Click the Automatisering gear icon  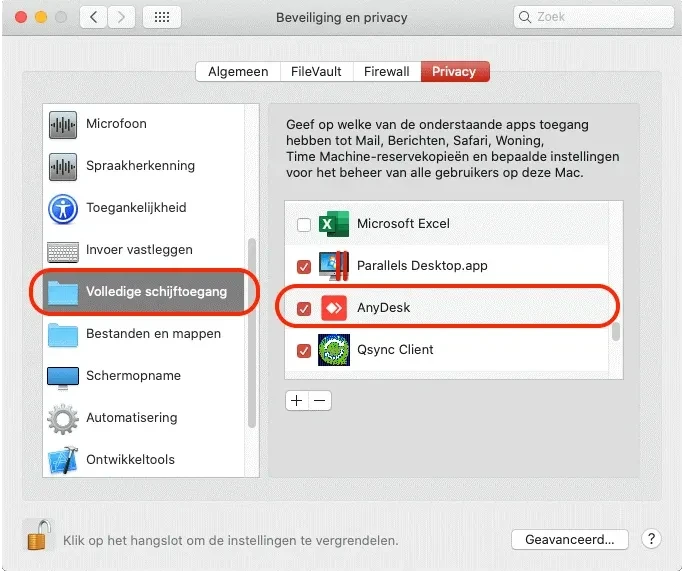(x=63, y=418)
